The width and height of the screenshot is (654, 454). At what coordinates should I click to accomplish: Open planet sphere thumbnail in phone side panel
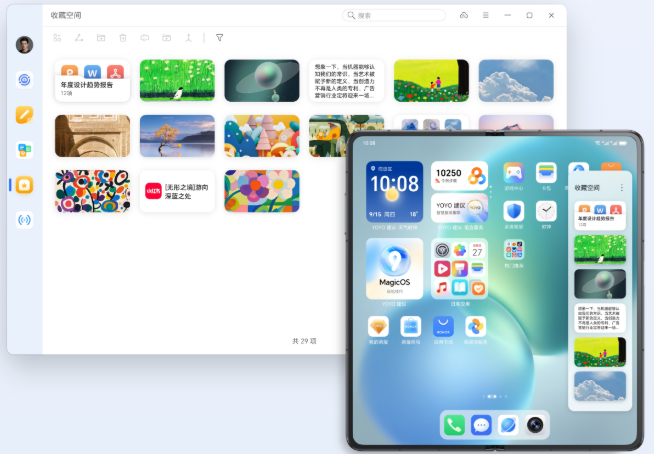(x=600, y=284)
